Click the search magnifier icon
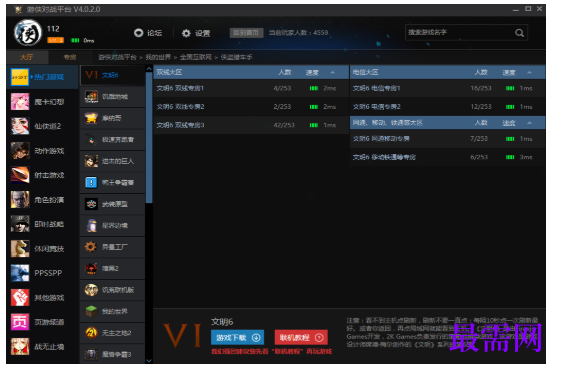The image size is (561, 369). 519,33
